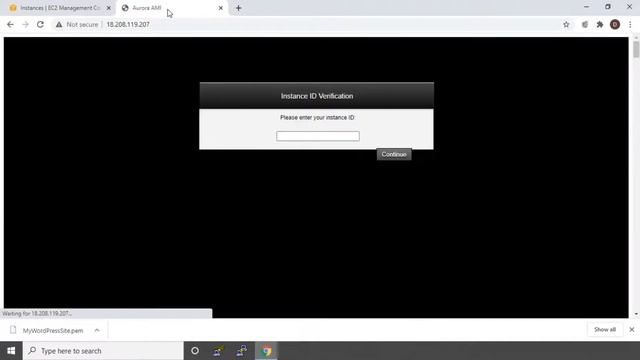Image resolution: width=640 pixels, height=360 pixels.
Task: Open the Windows Start menu
Action: (11, 351)
